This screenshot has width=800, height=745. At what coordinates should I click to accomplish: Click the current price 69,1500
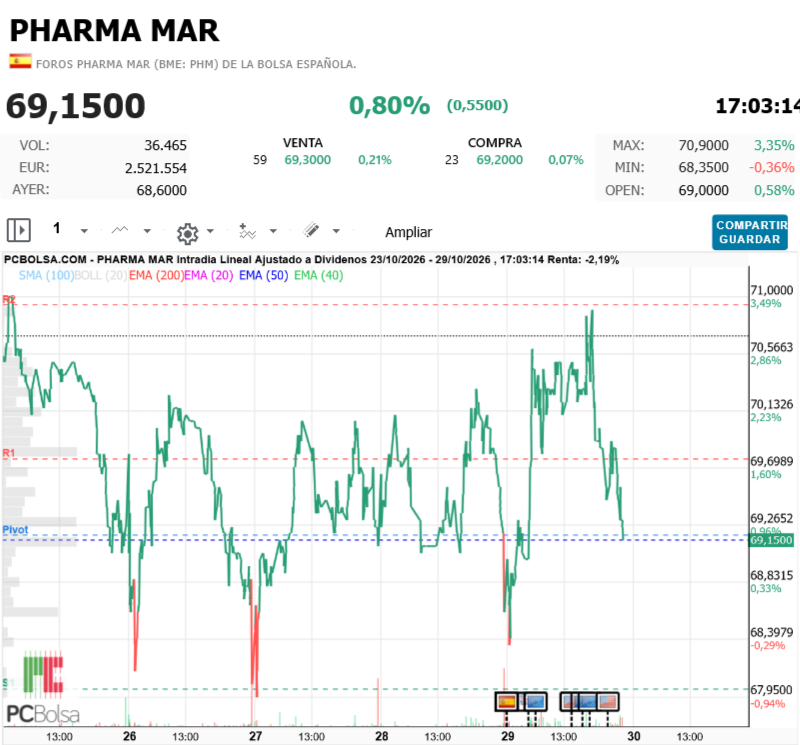point(76,106)
